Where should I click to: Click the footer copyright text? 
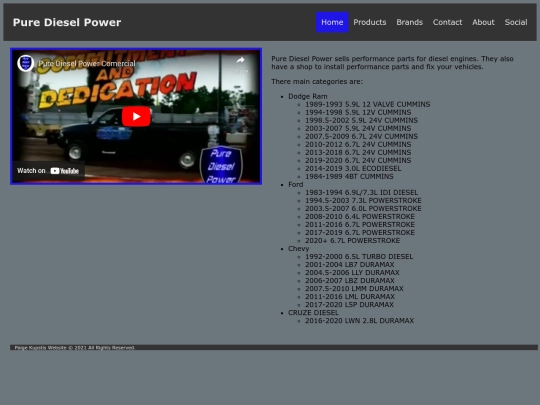click(x=74, y=347)
